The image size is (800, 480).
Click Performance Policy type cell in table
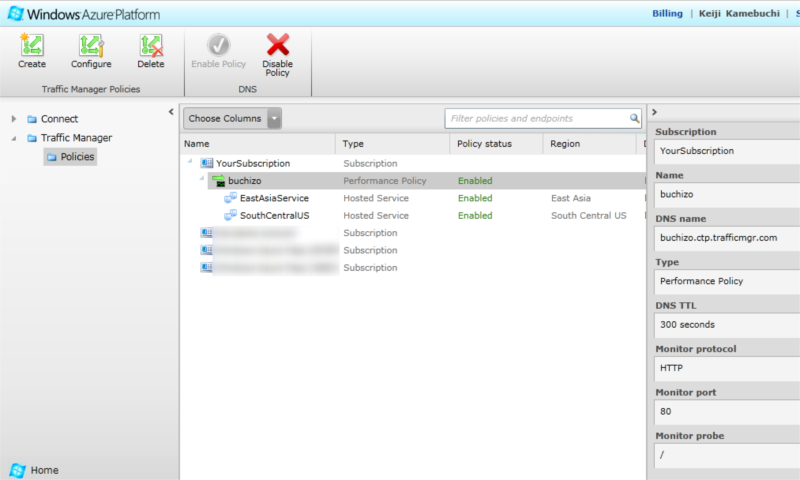coord(385,181)
